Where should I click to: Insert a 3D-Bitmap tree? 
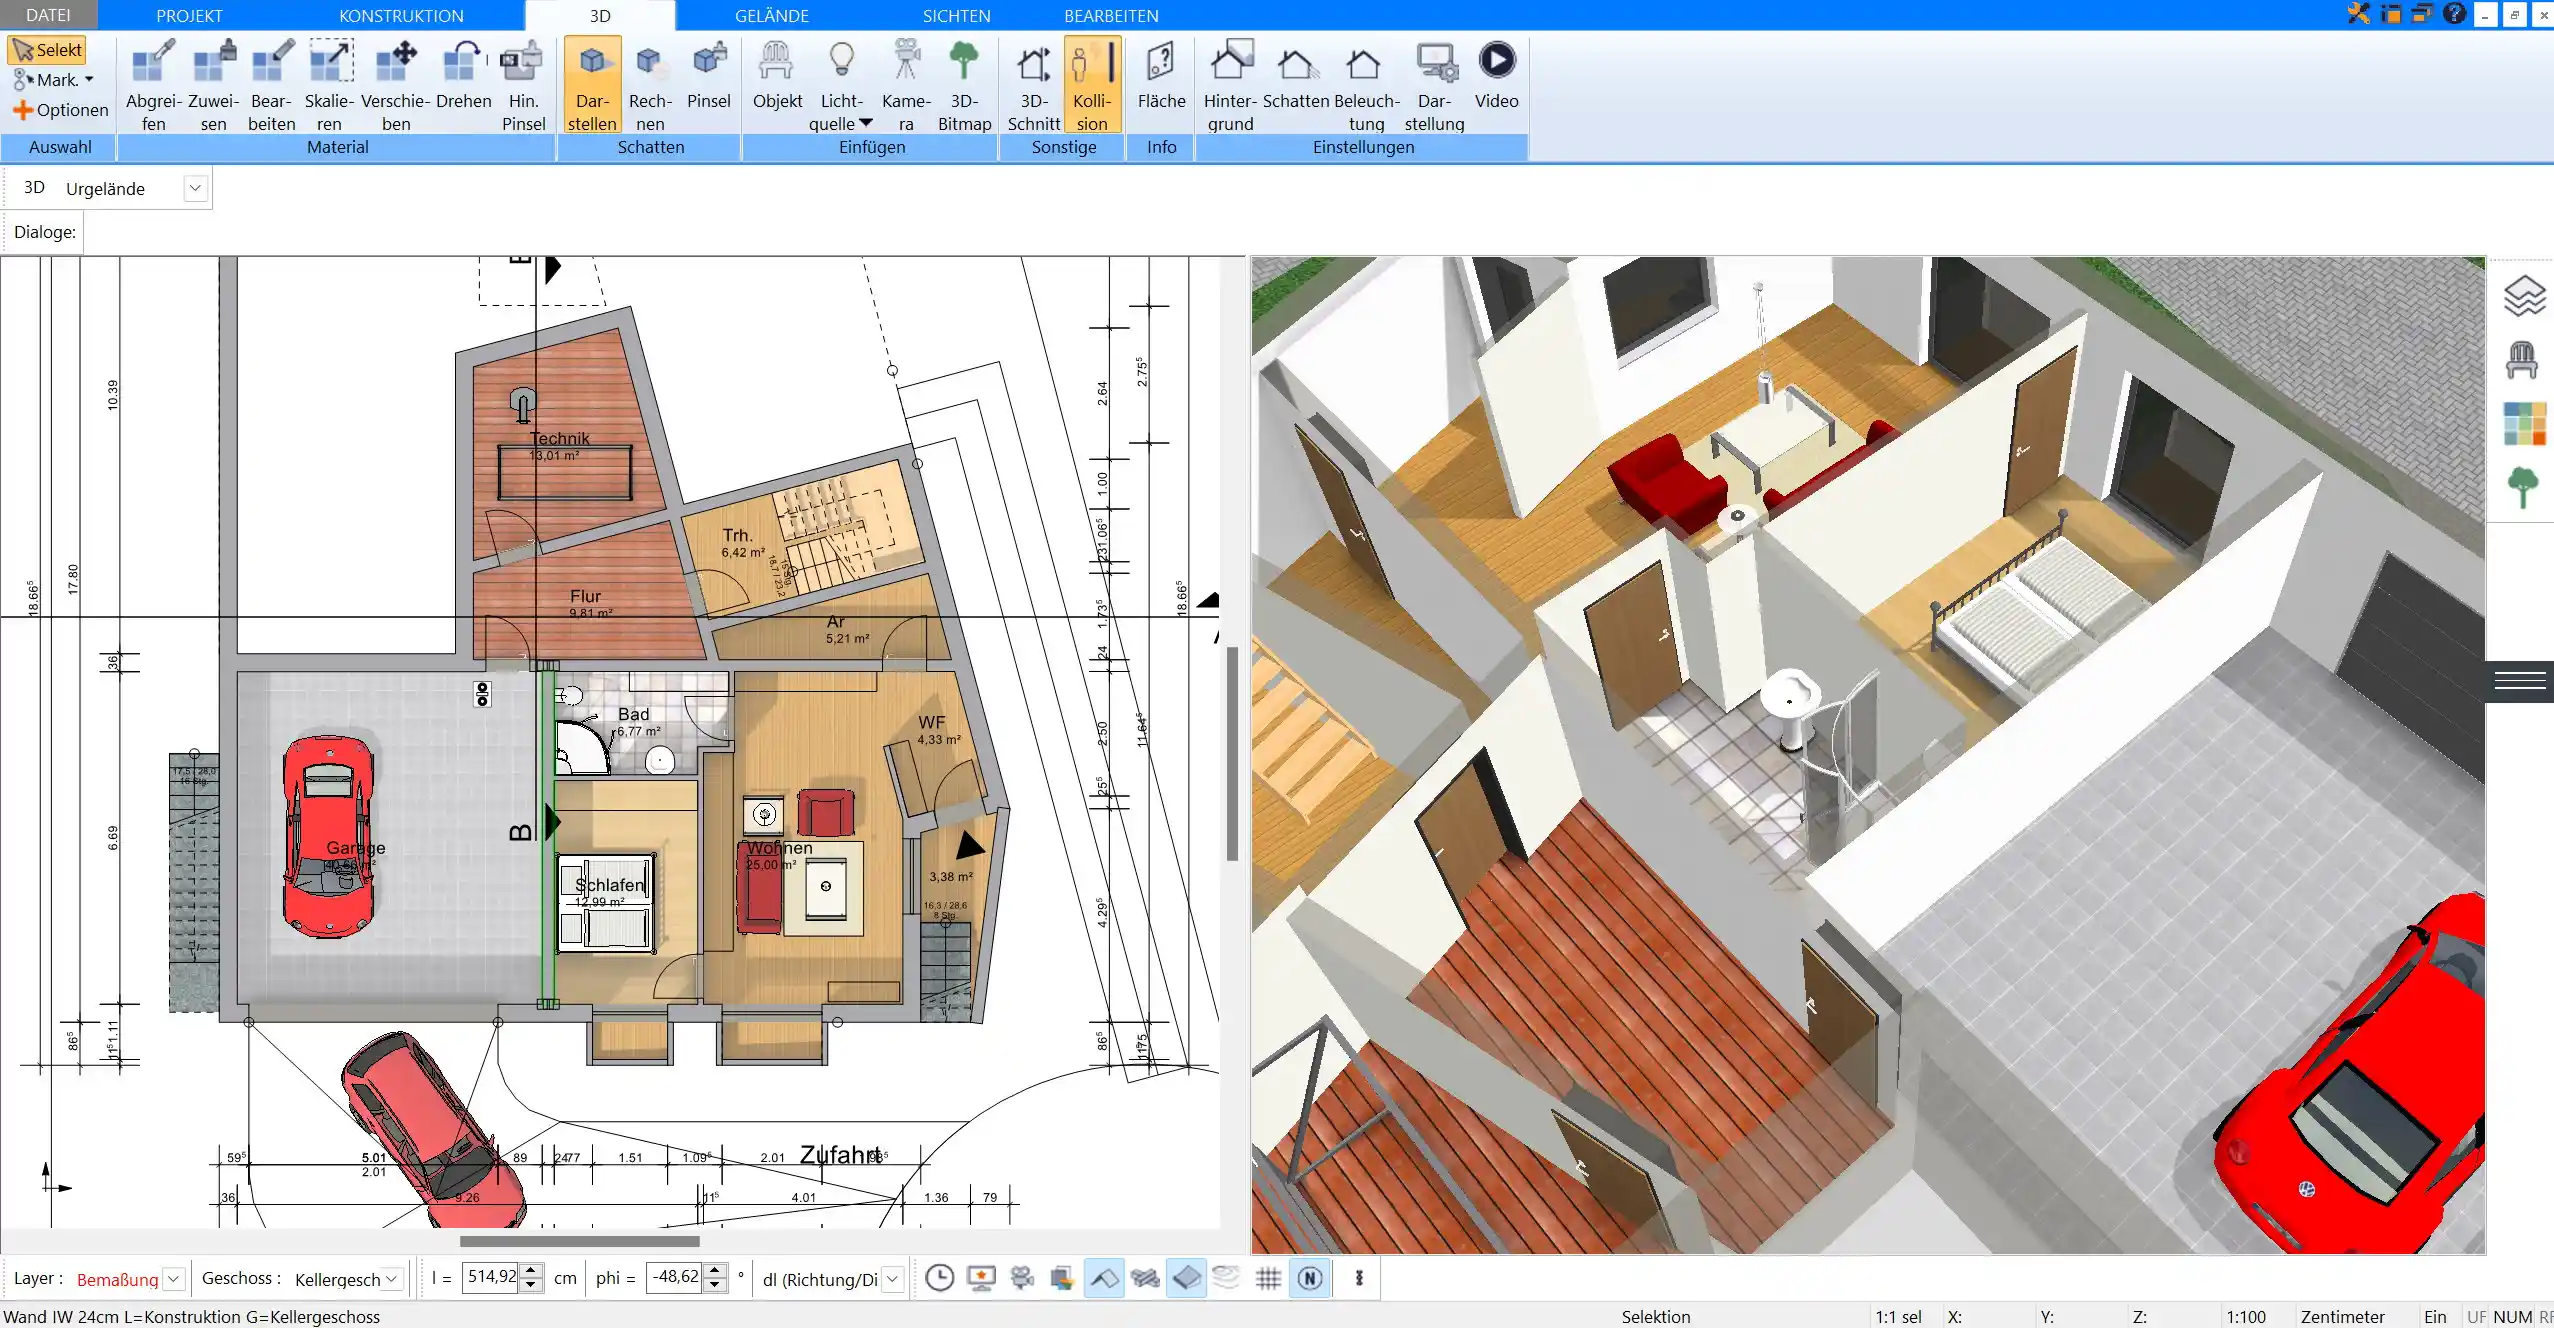[x=964, y=85]
